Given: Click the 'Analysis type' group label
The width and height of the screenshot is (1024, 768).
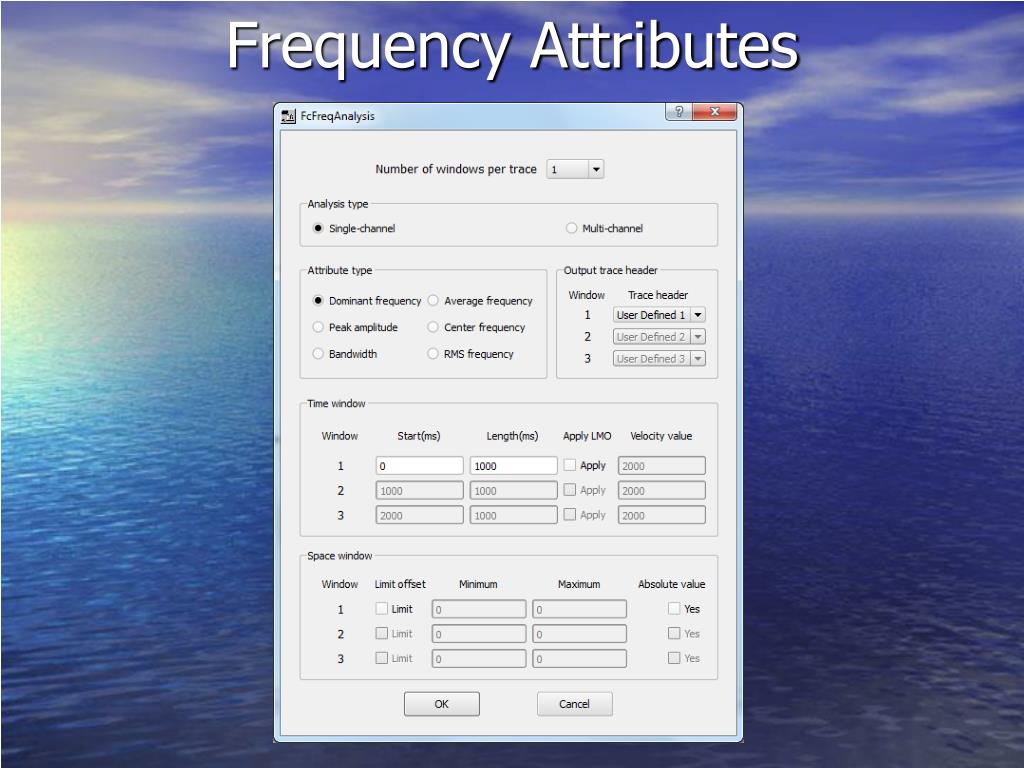Looking at the screenshot, I should tap(338, 204).
